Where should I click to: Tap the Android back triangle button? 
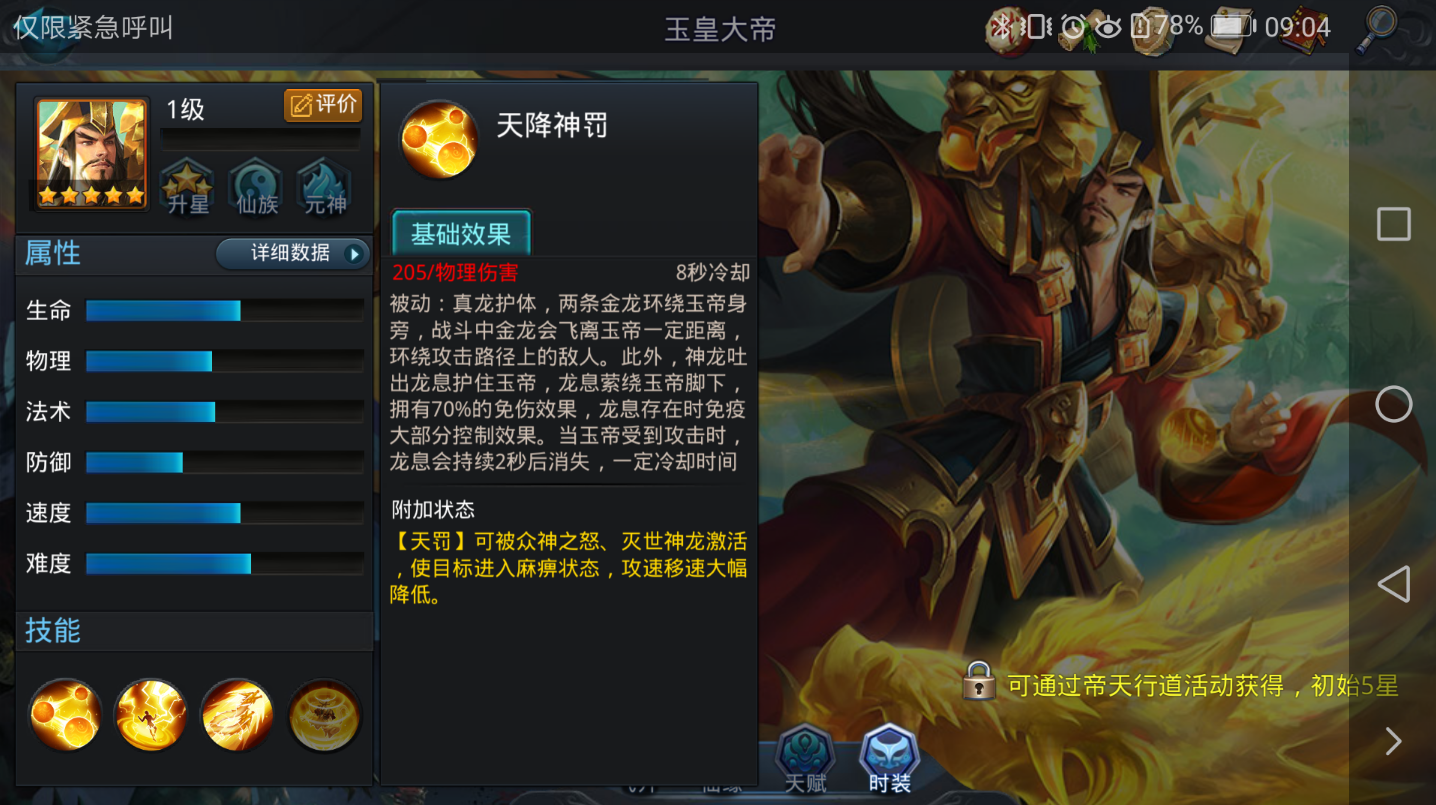1393,584
